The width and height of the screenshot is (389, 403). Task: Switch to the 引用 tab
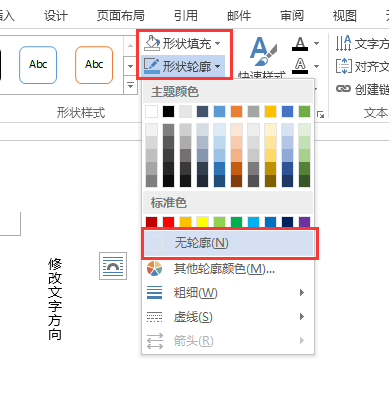click(186, 15)
